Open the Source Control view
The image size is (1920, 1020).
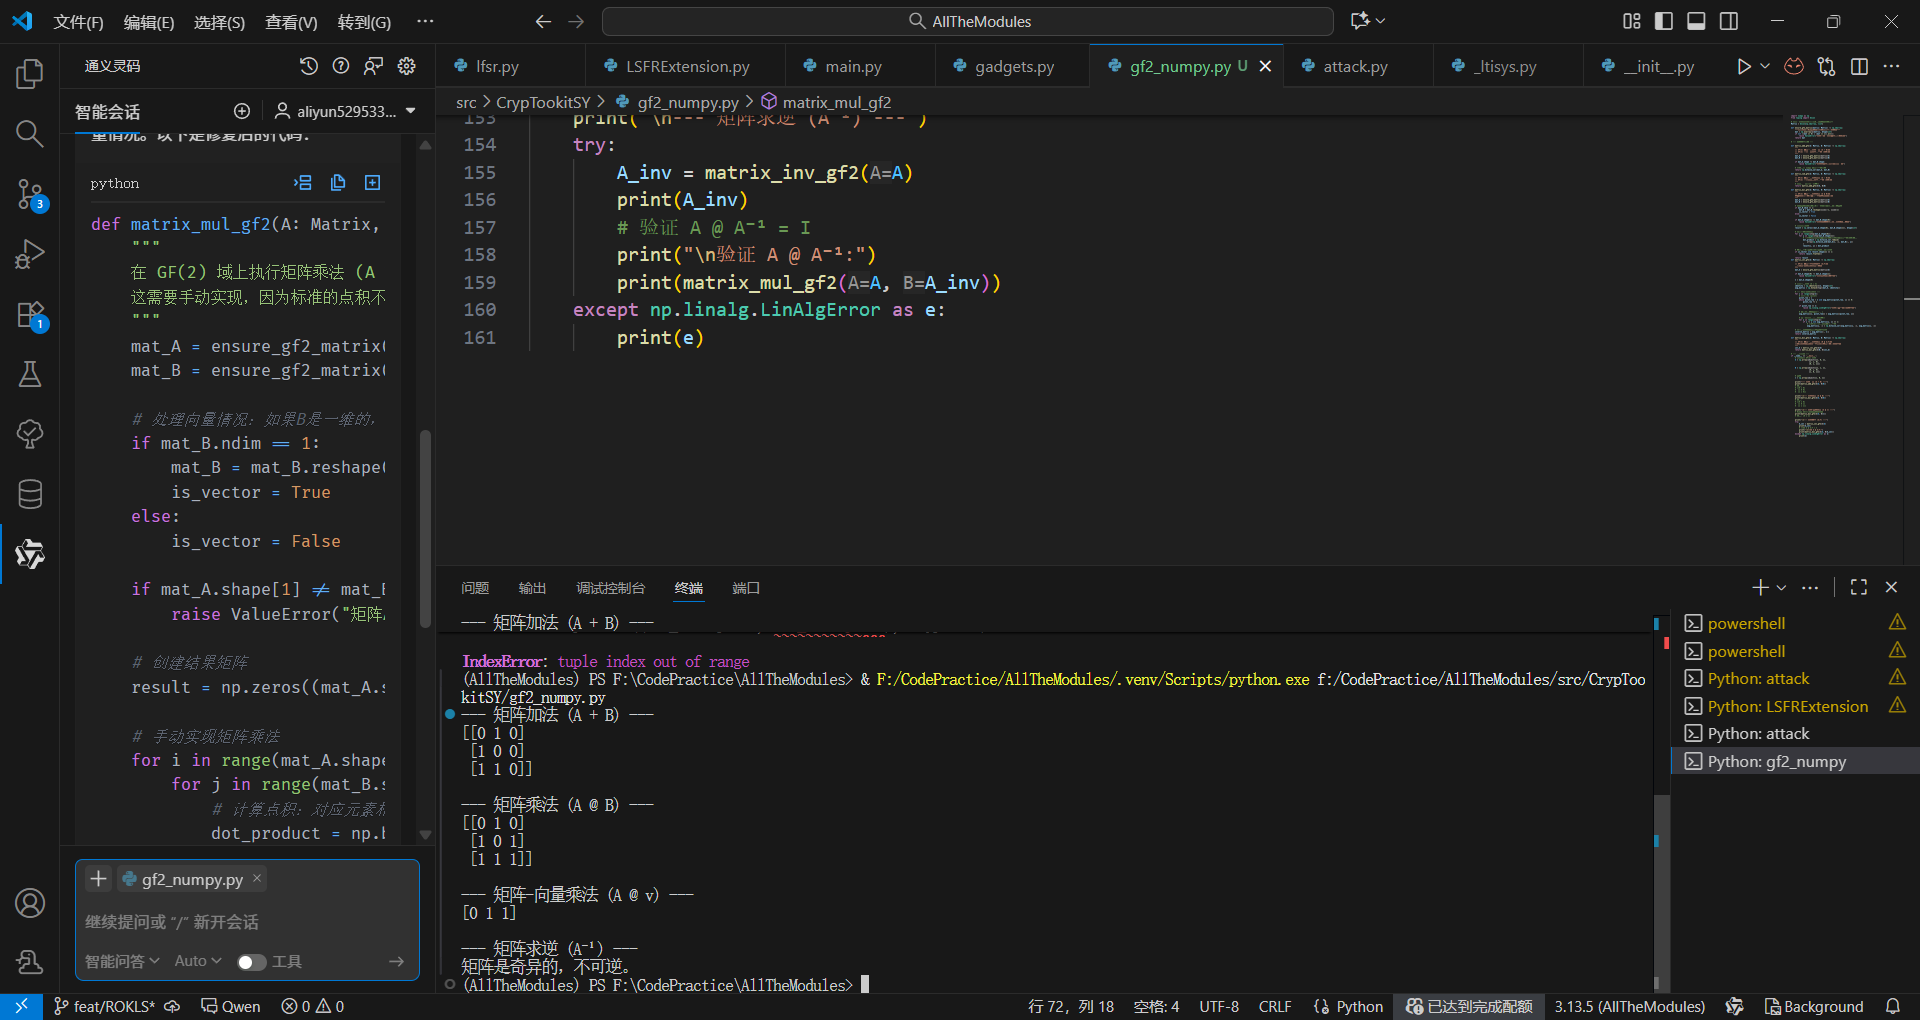pos(30,194)
